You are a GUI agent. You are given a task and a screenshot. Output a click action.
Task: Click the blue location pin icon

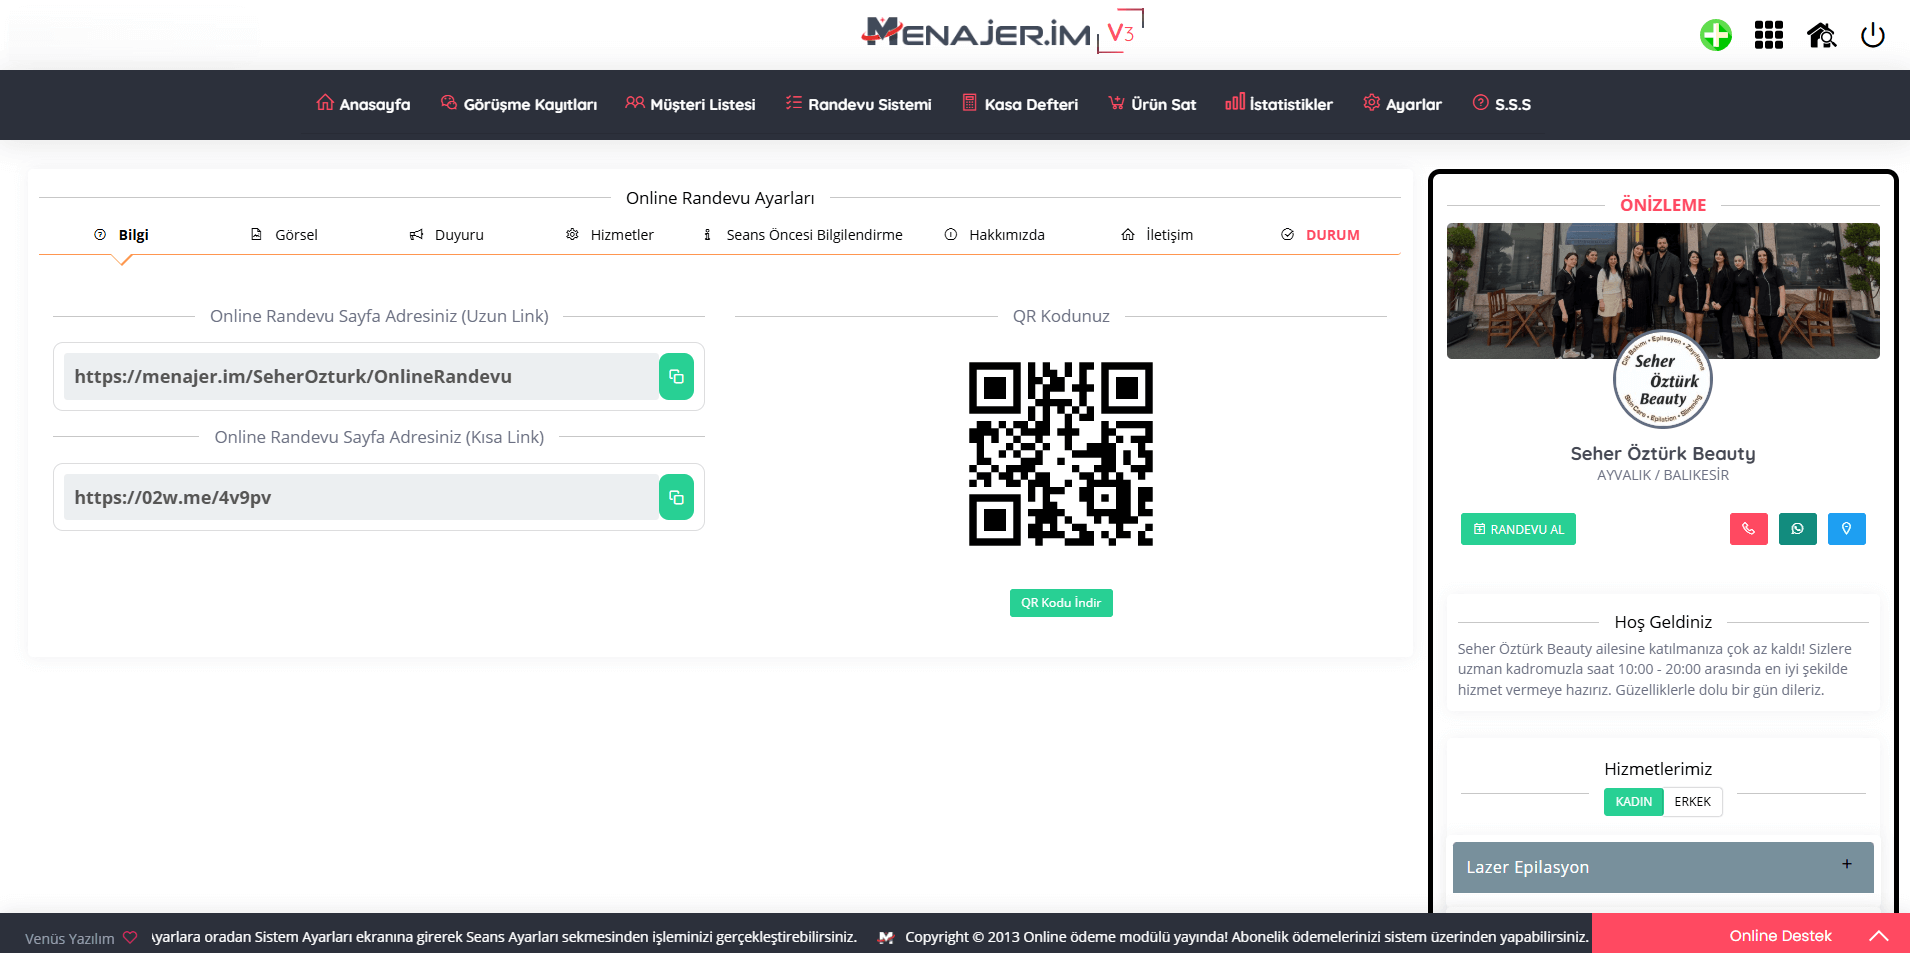point(1846,529)
